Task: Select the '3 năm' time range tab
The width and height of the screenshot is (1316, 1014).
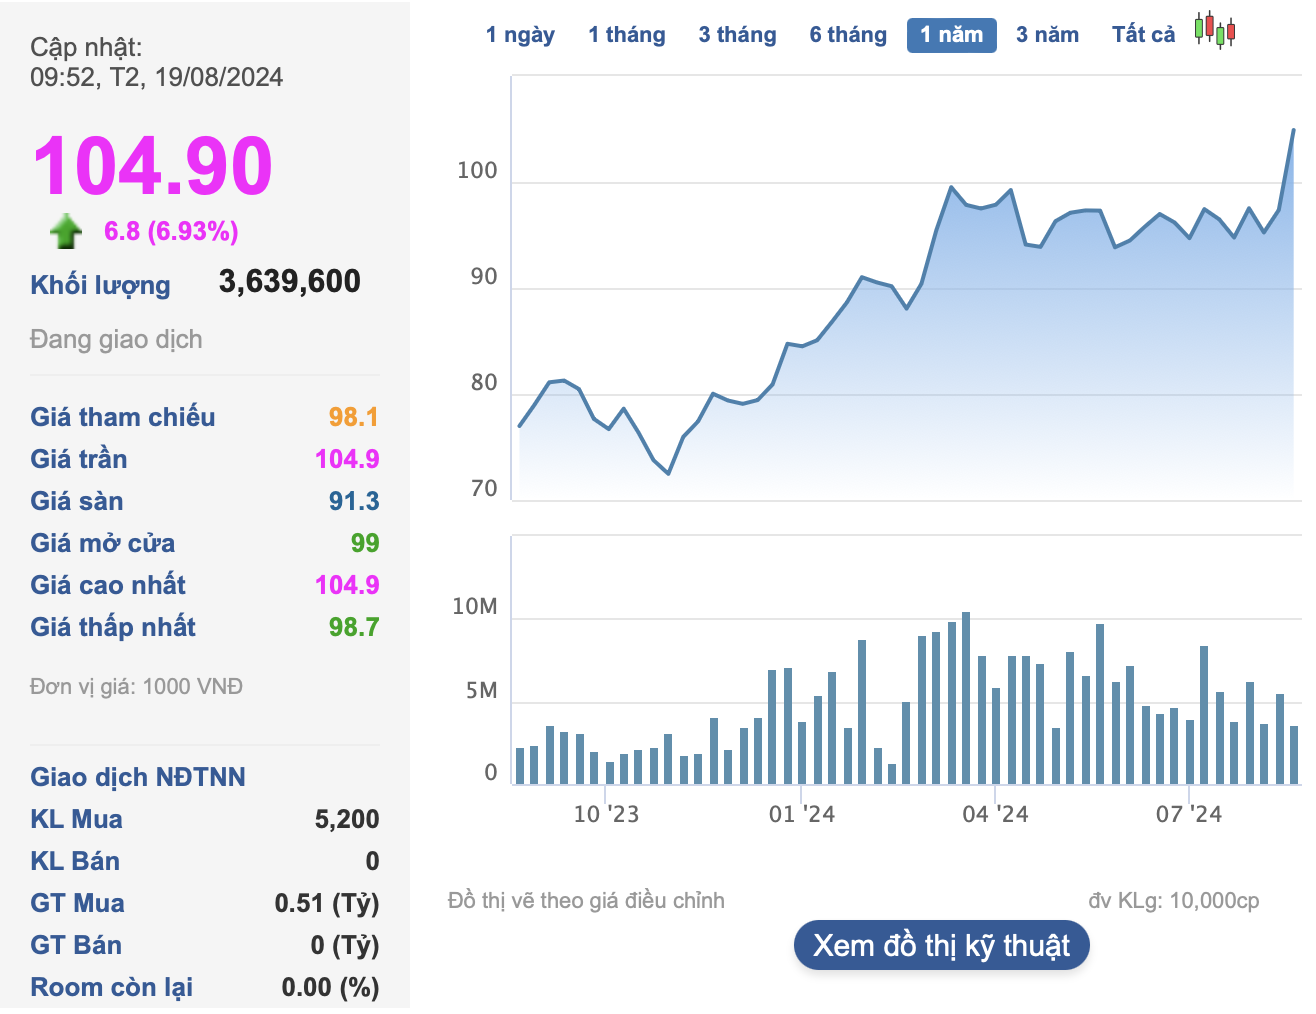Action: 1048,35
